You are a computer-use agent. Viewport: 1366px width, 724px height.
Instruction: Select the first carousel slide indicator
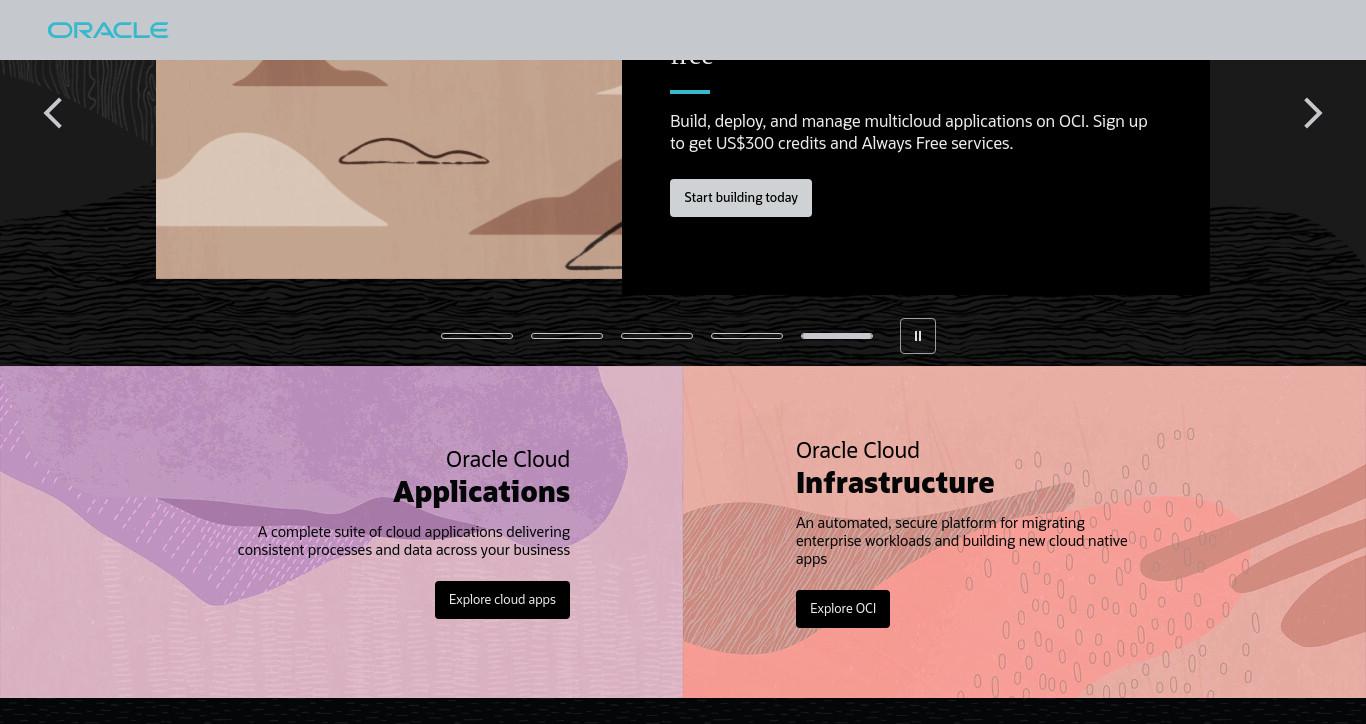click(x=477, y=336)
